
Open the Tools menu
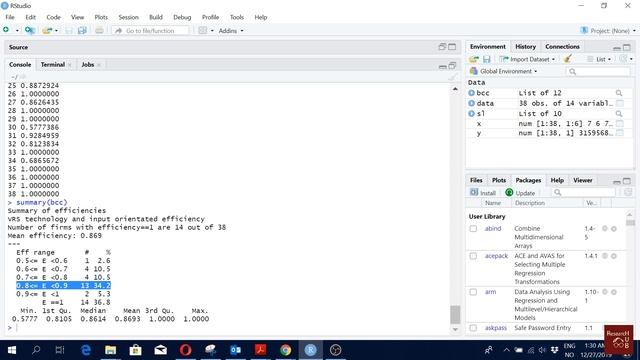[237, 17]
